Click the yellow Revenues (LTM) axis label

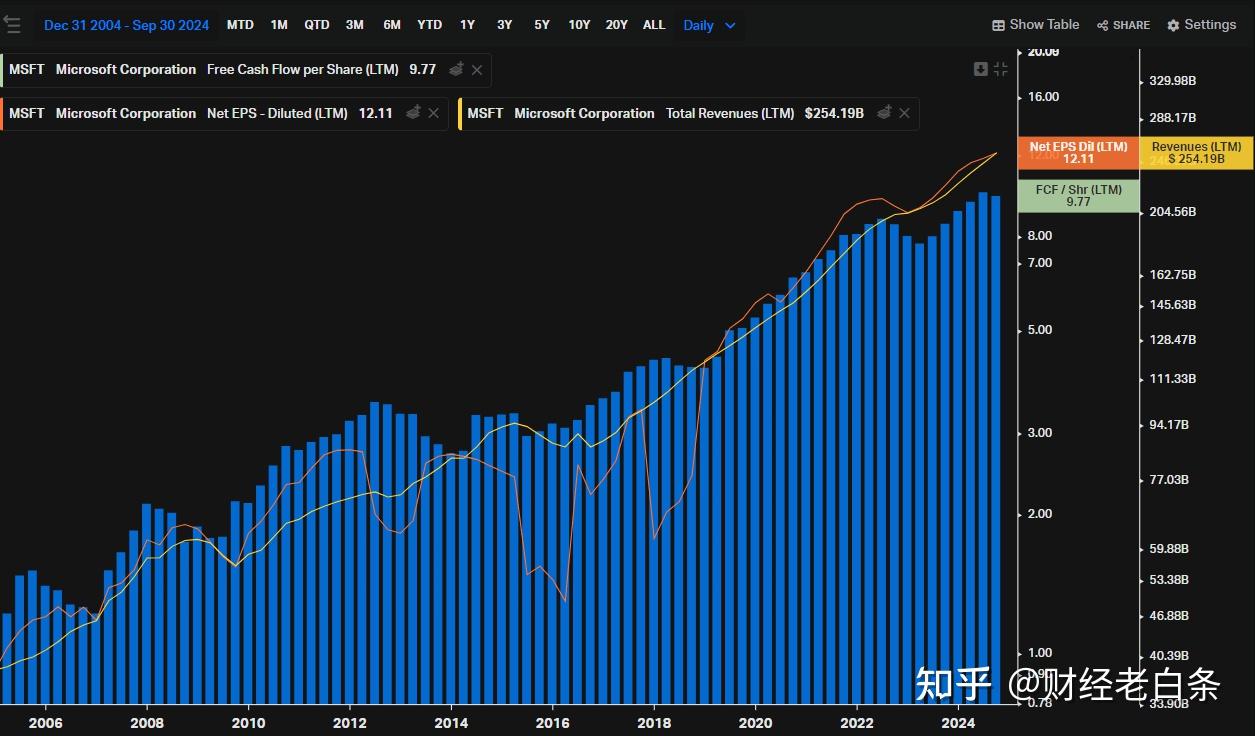point(1196,153)
